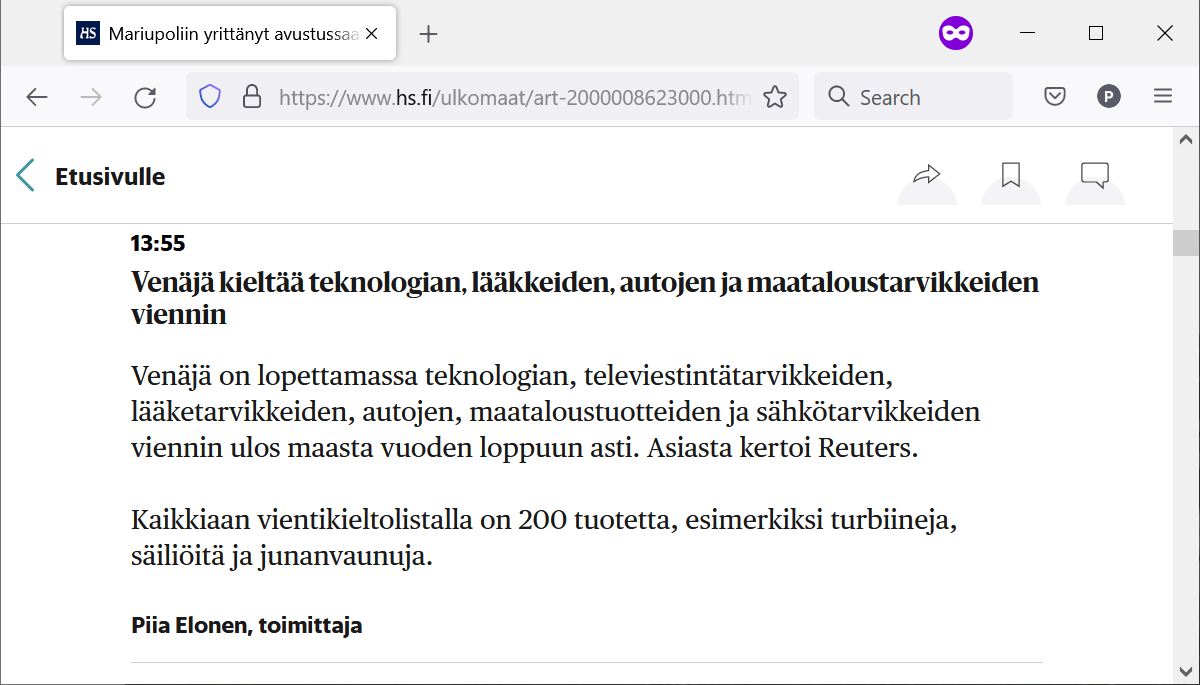Viewport: 1200px width, 685px height.
Task: Go back to the previous page
Action: coord(37,96)
